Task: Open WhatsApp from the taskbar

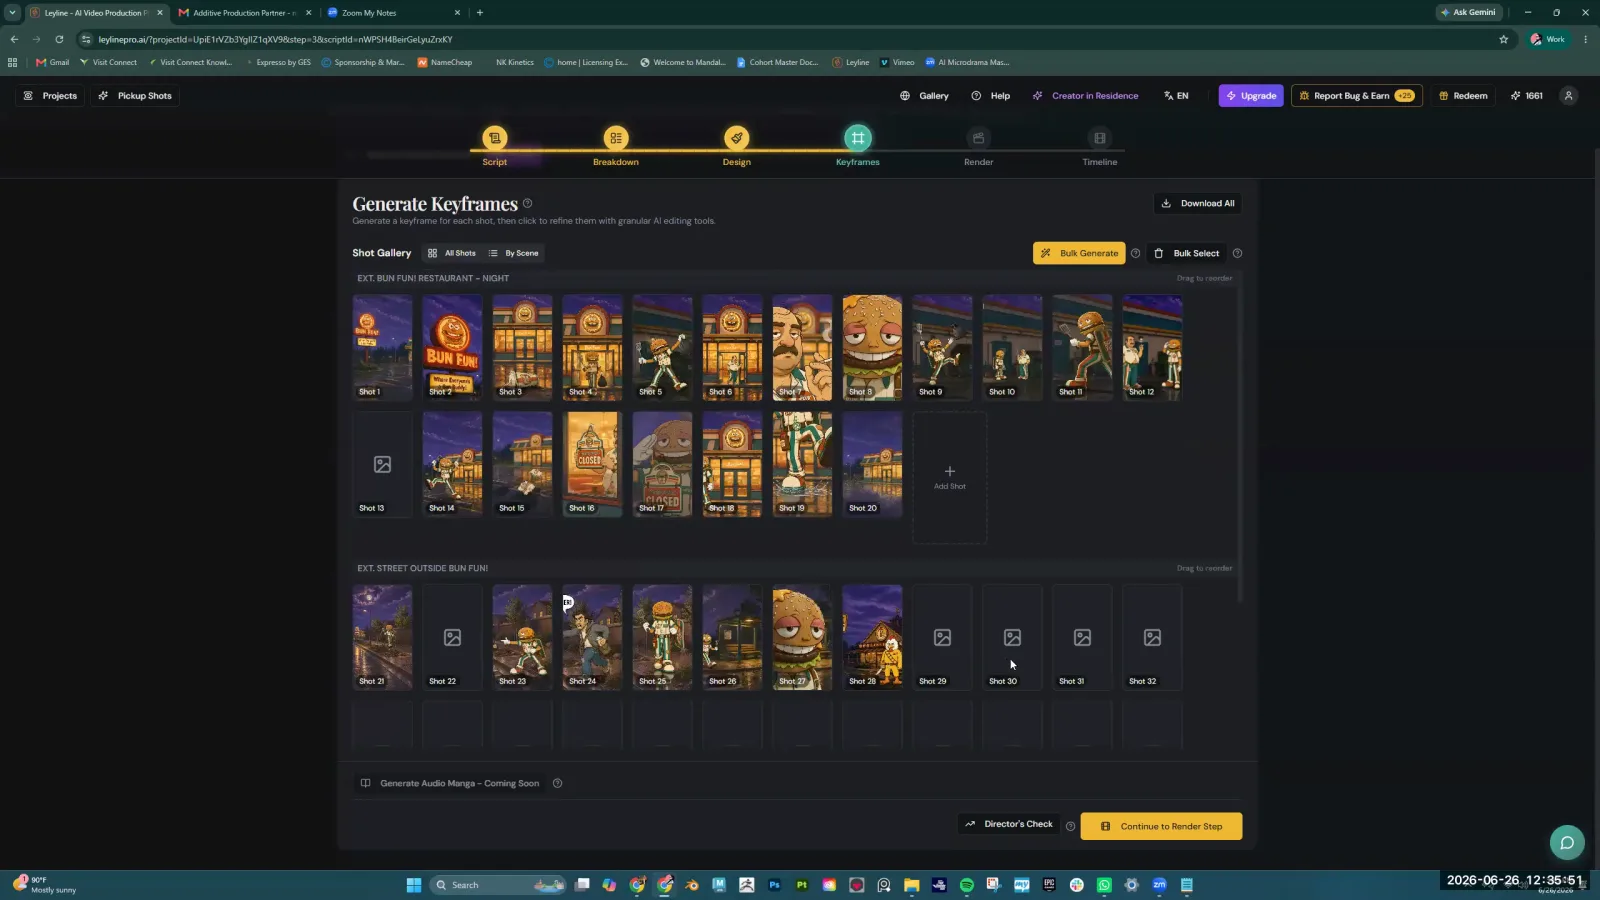Action: [1104, 885]
